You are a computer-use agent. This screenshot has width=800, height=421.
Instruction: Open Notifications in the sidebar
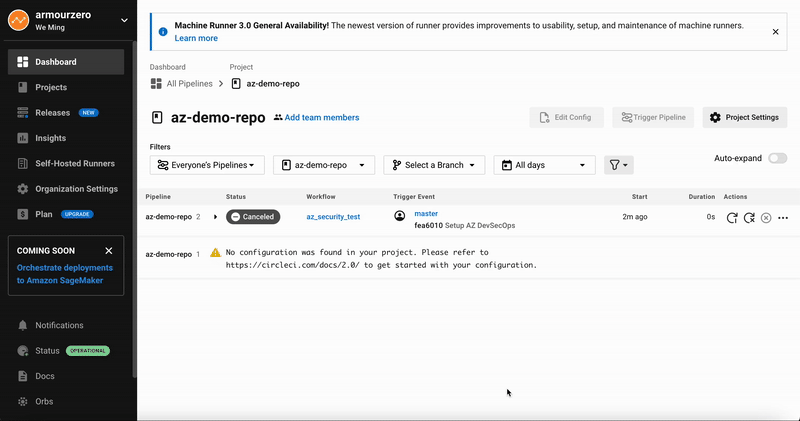(x=59, y=325)
